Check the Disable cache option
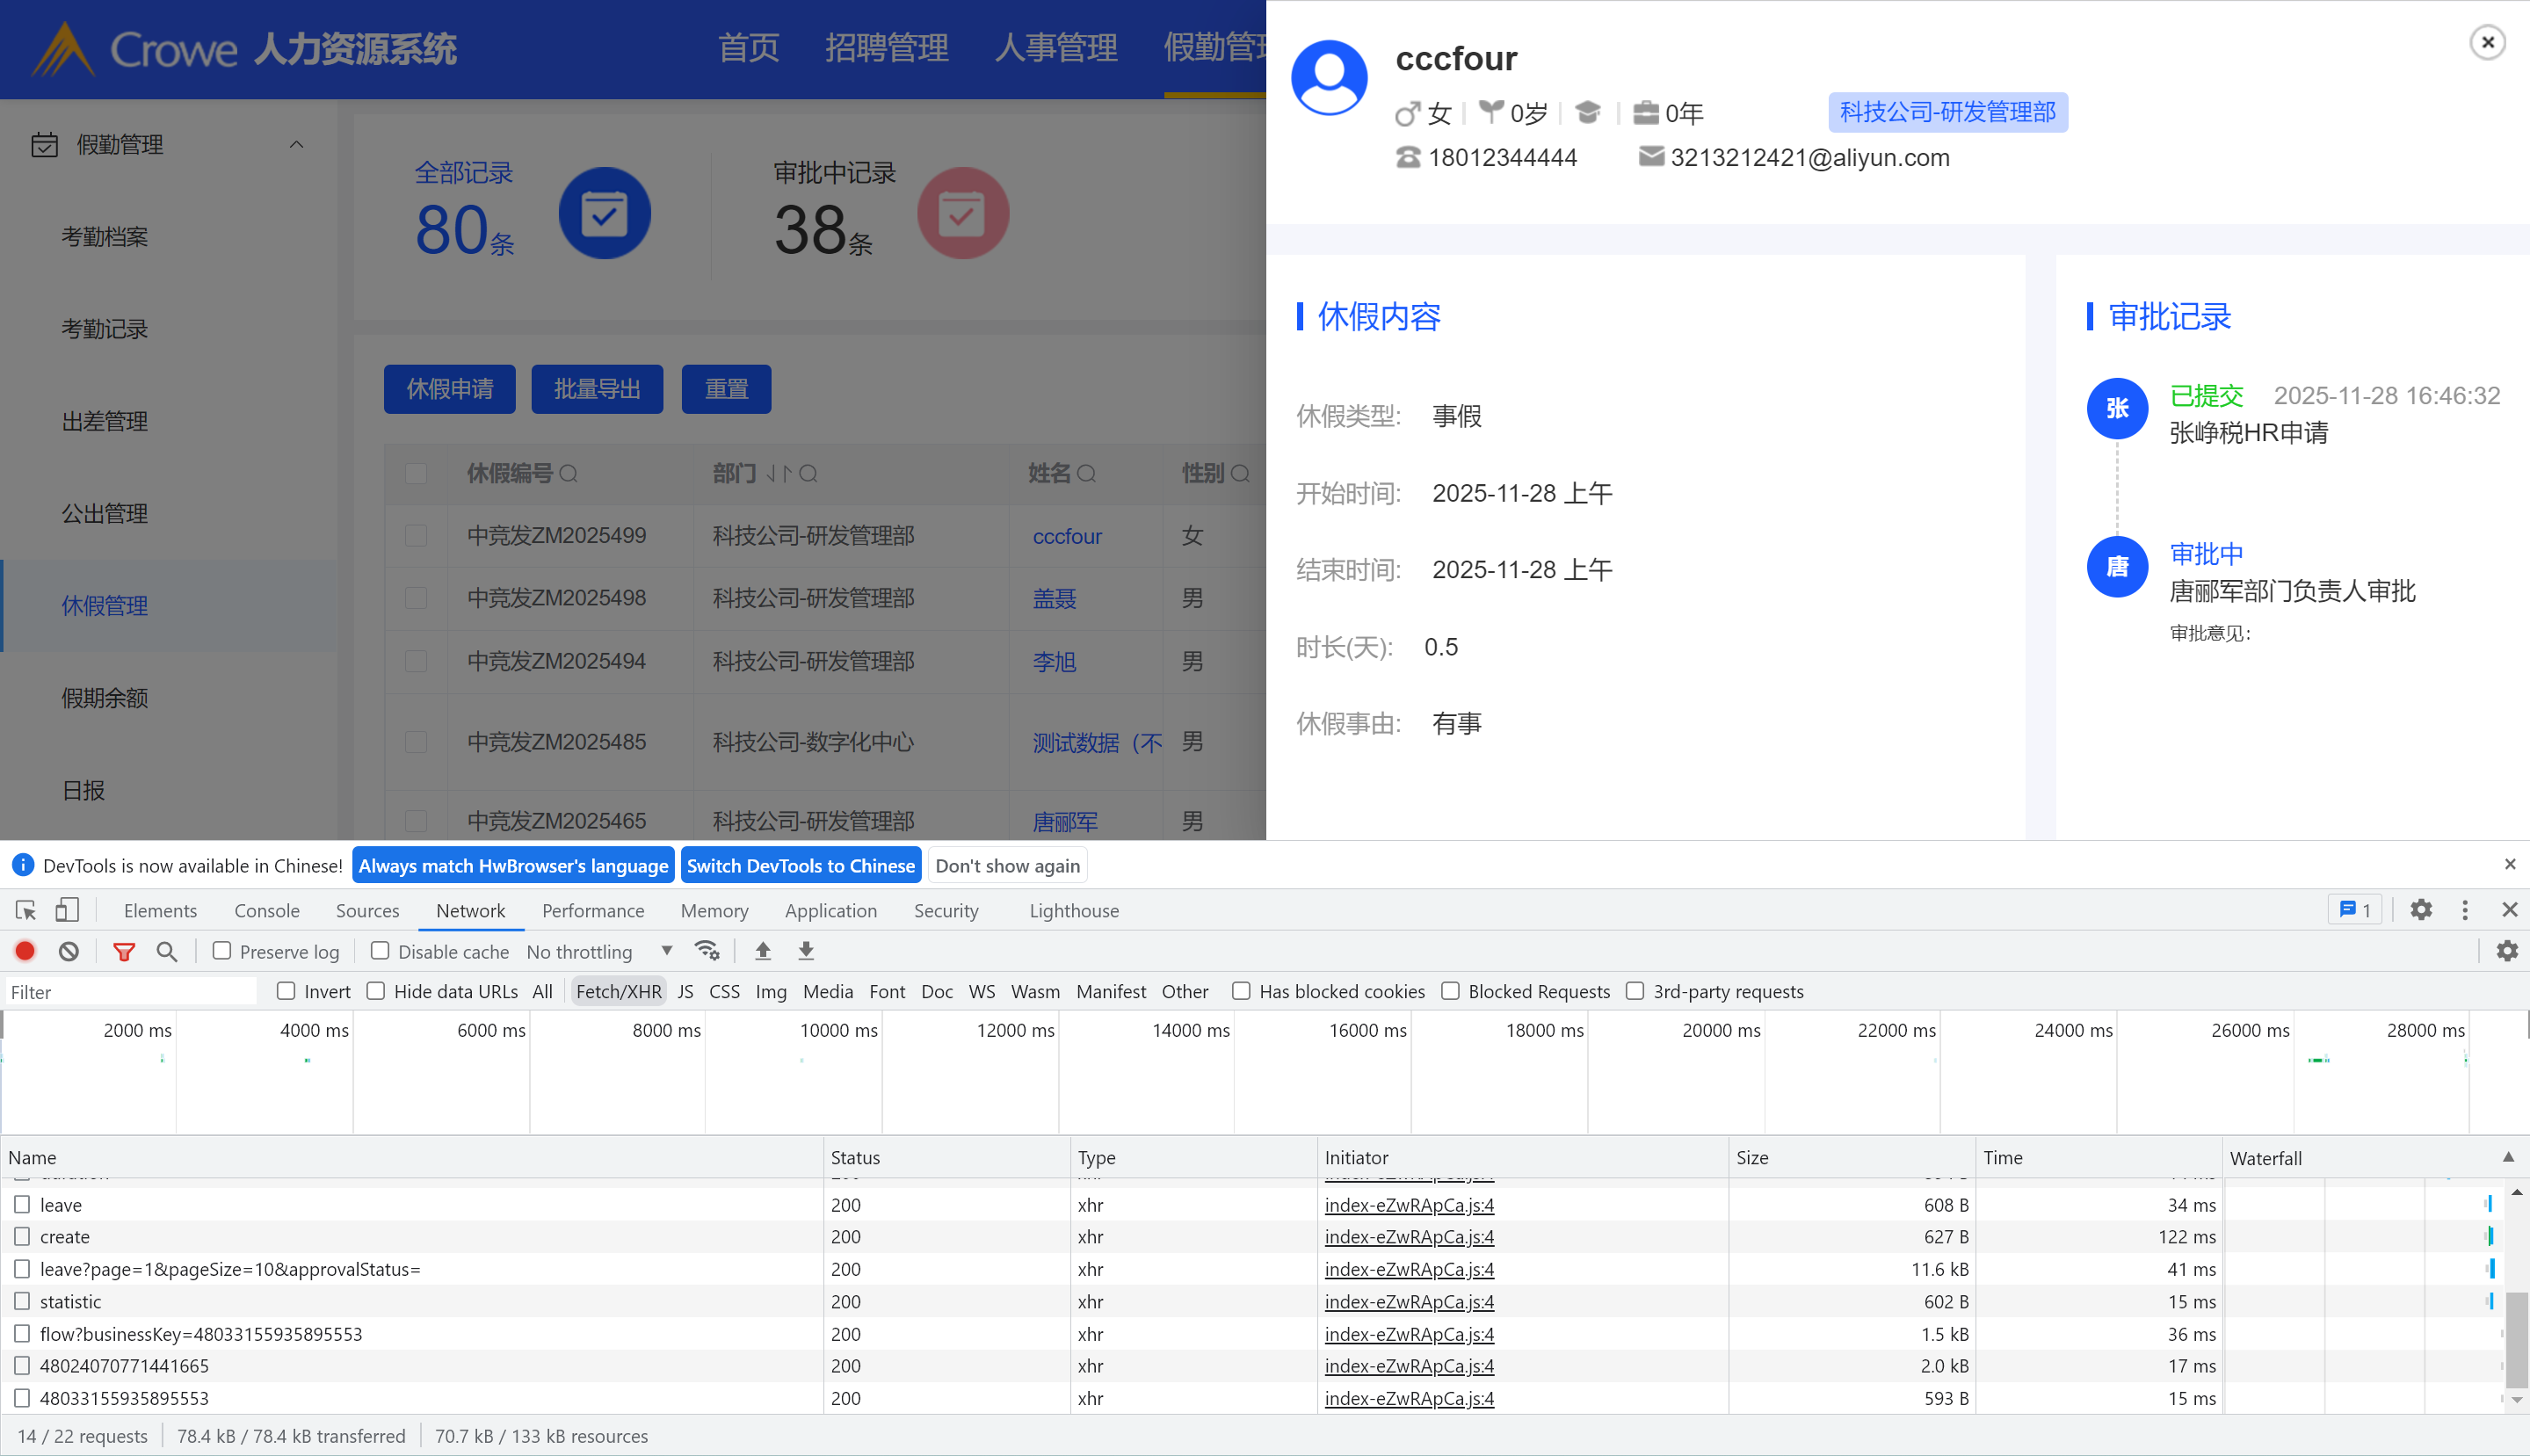The height and width of the screenshot is (1456, 2530). (380, 951)
